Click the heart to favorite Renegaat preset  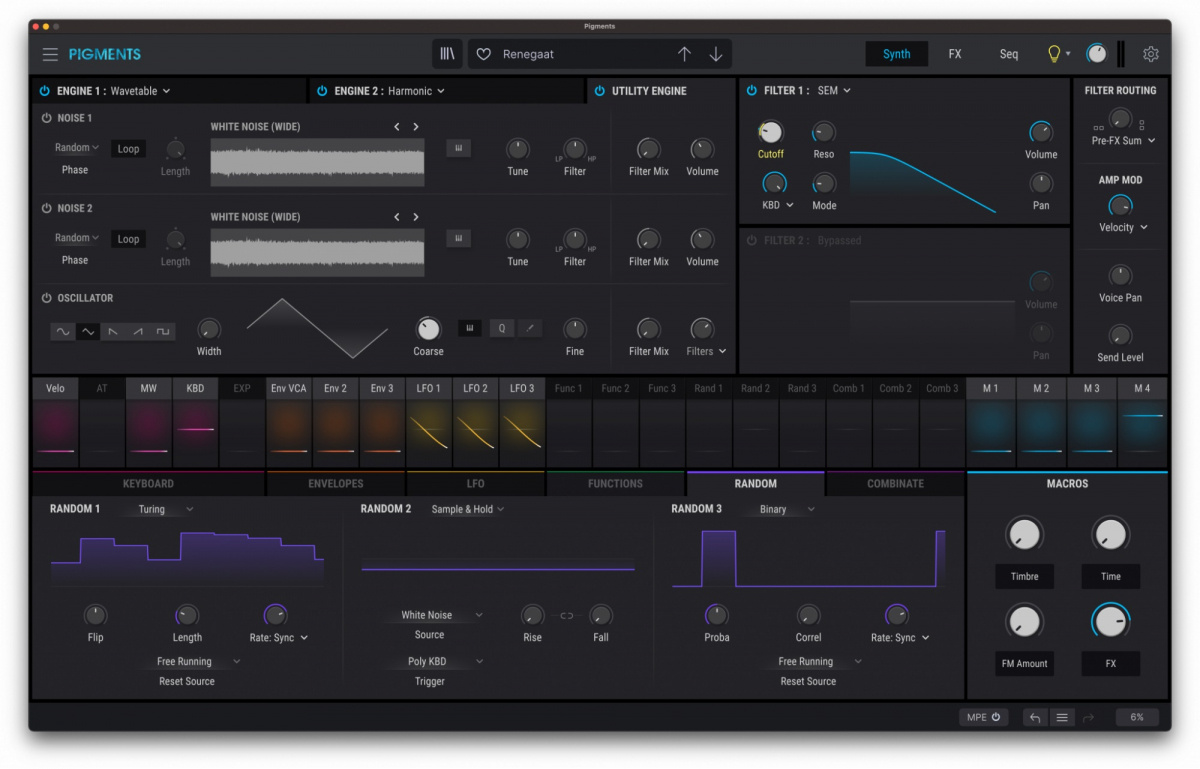point(483,54)
